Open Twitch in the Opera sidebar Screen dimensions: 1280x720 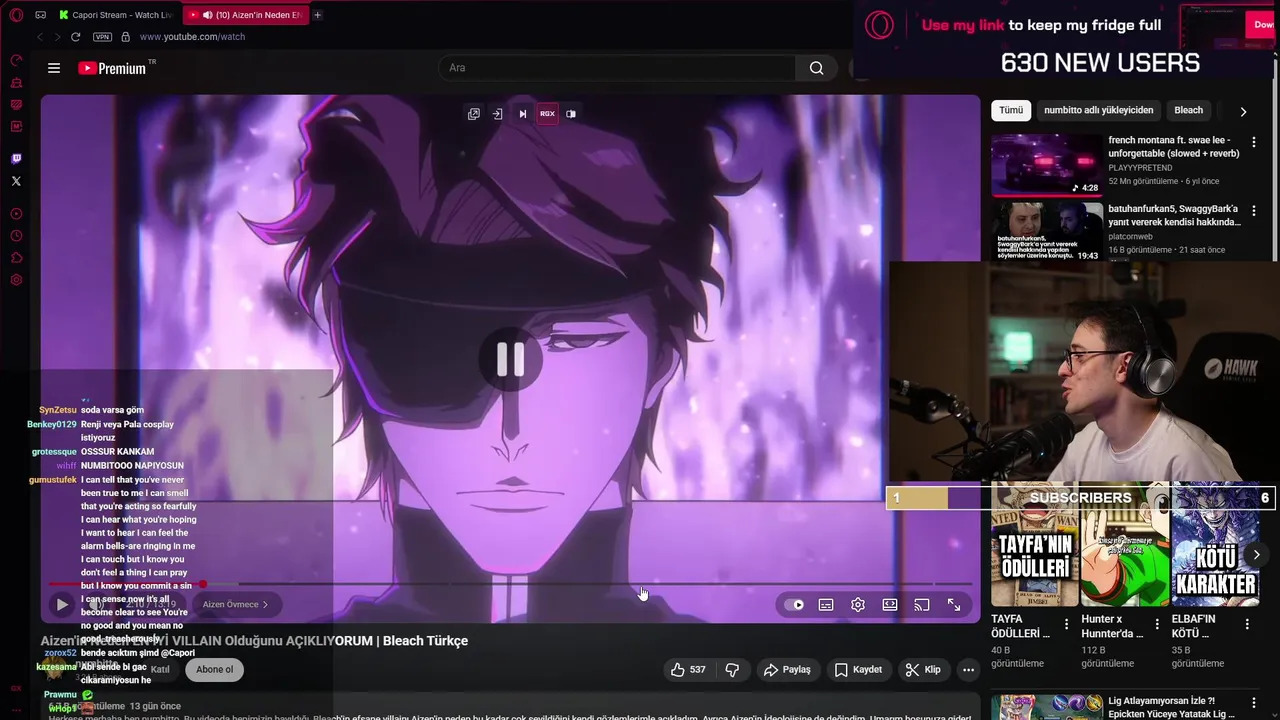click(16, 159)
